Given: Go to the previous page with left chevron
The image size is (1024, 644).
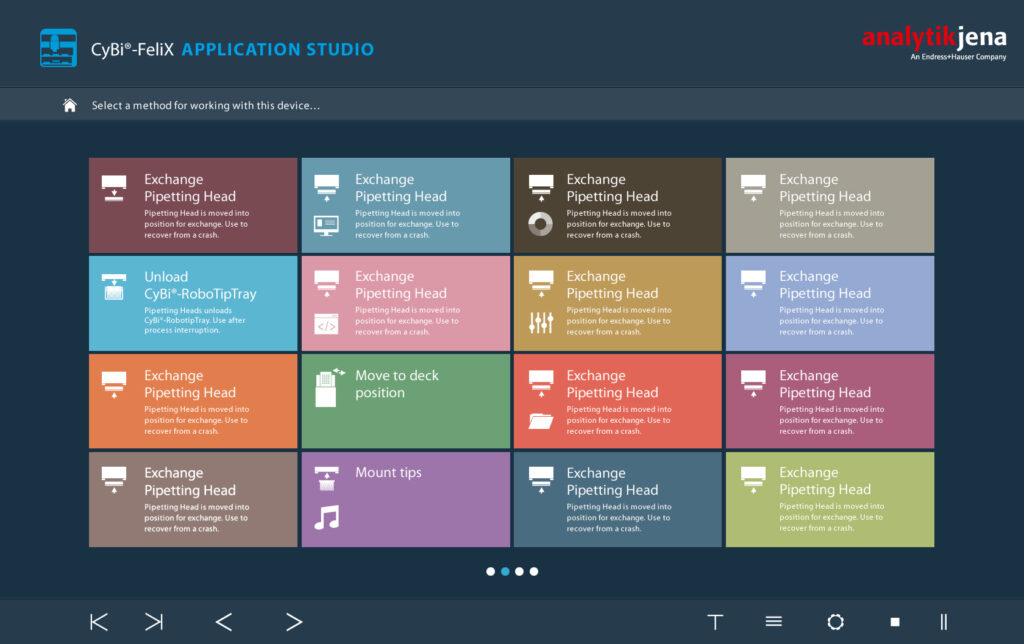Looking at the screenshot, I should pos(224,622).
